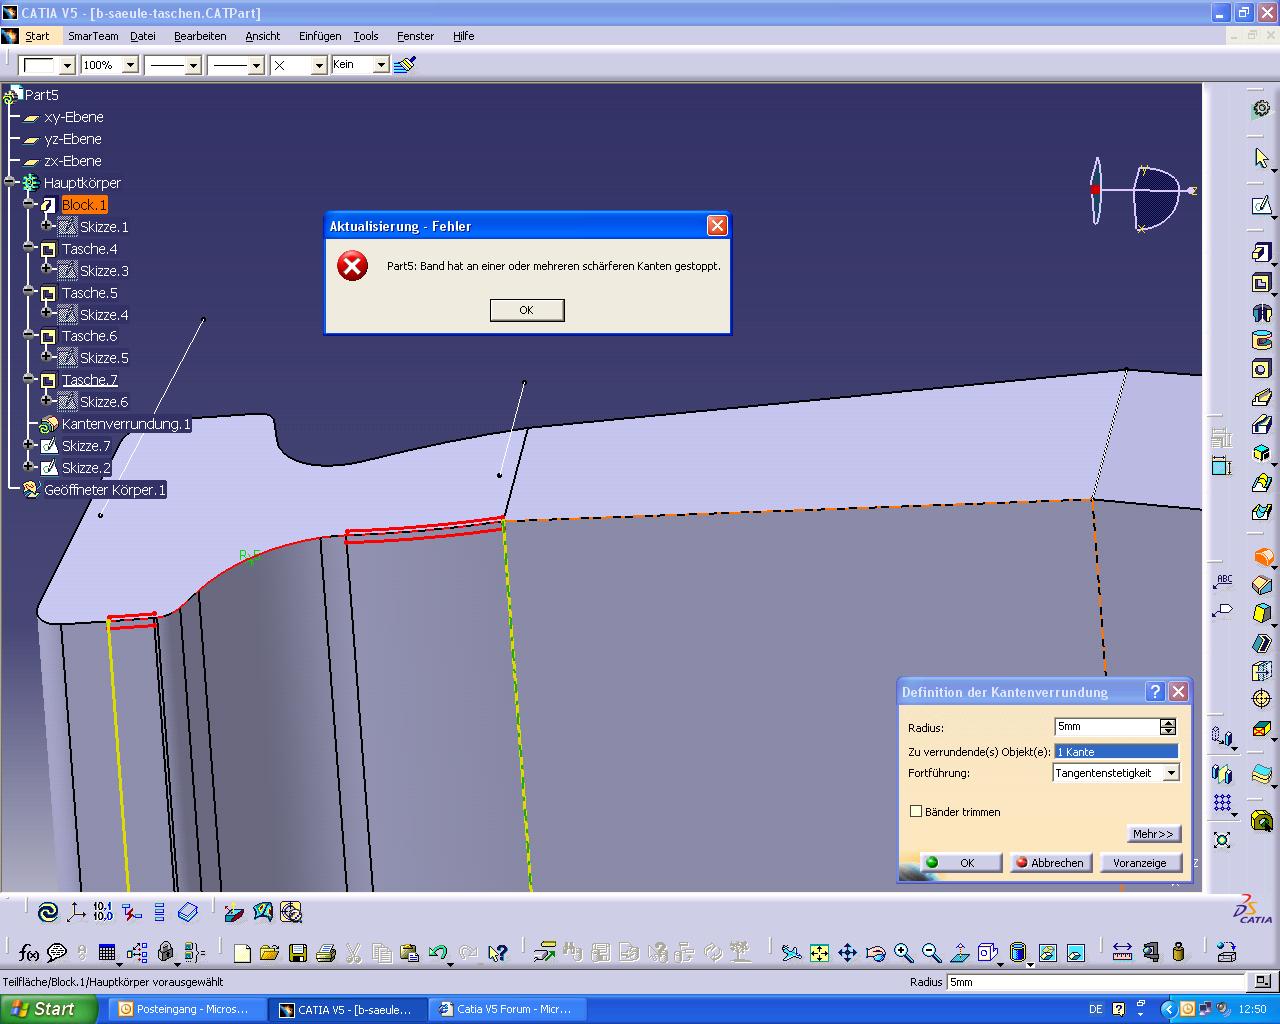The width and height of the screenshot is (1280, 1024).
Task: Click the fit all in icon
Action: point(819,953)
